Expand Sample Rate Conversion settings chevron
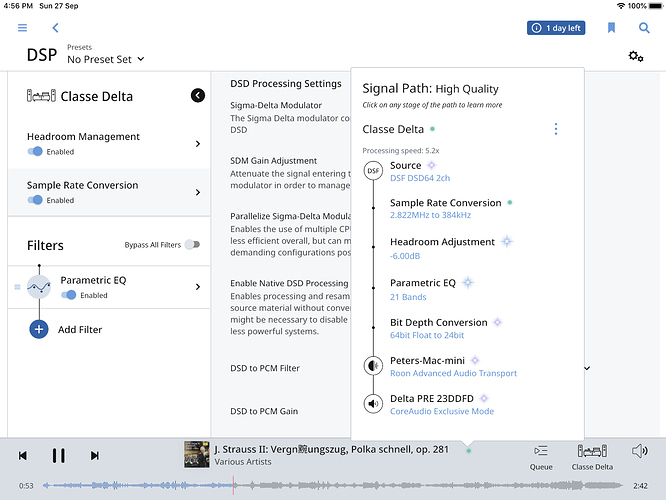This screenshot has height=500, width=666. [198, 192]
